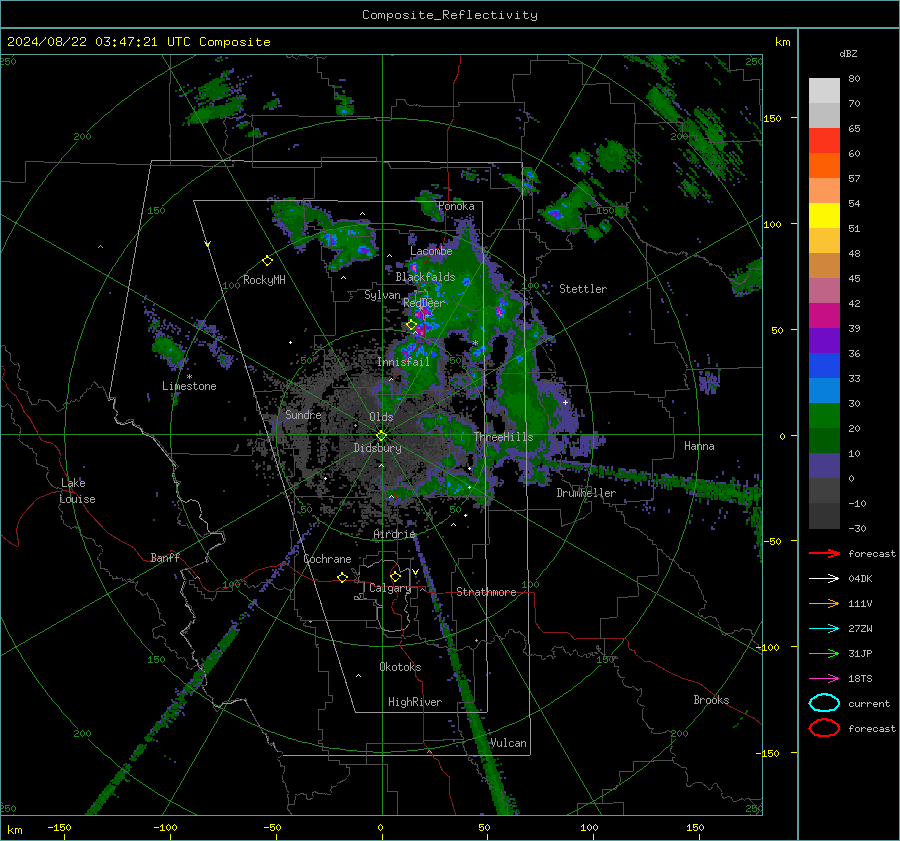Click the Blackfalds town label

click(x=425, y=277)
